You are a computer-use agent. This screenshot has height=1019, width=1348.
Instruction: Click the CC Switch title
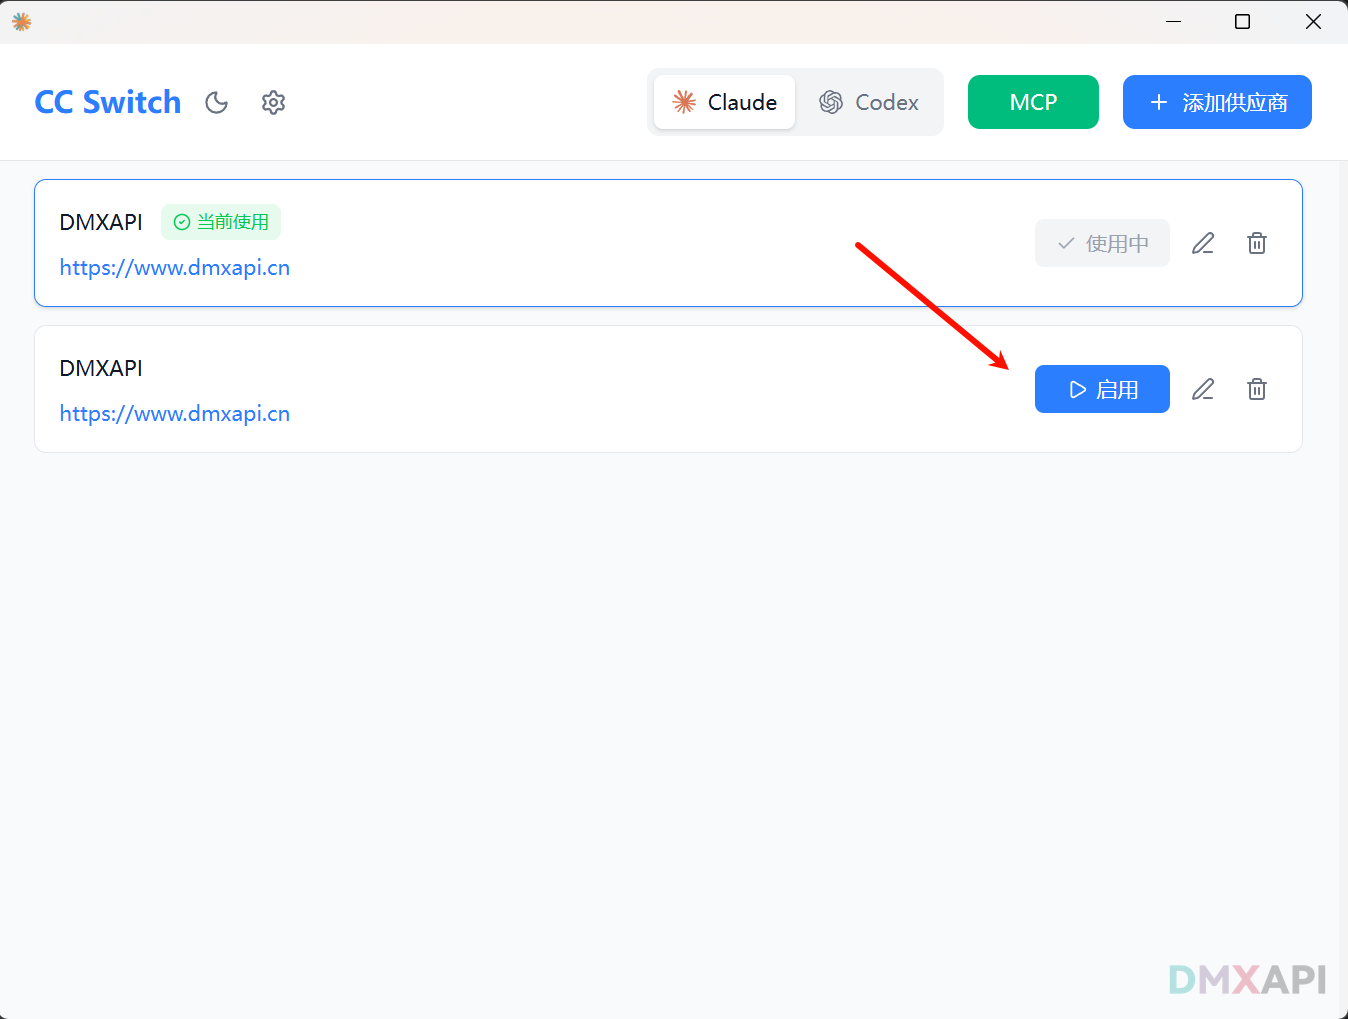point(108,102)
